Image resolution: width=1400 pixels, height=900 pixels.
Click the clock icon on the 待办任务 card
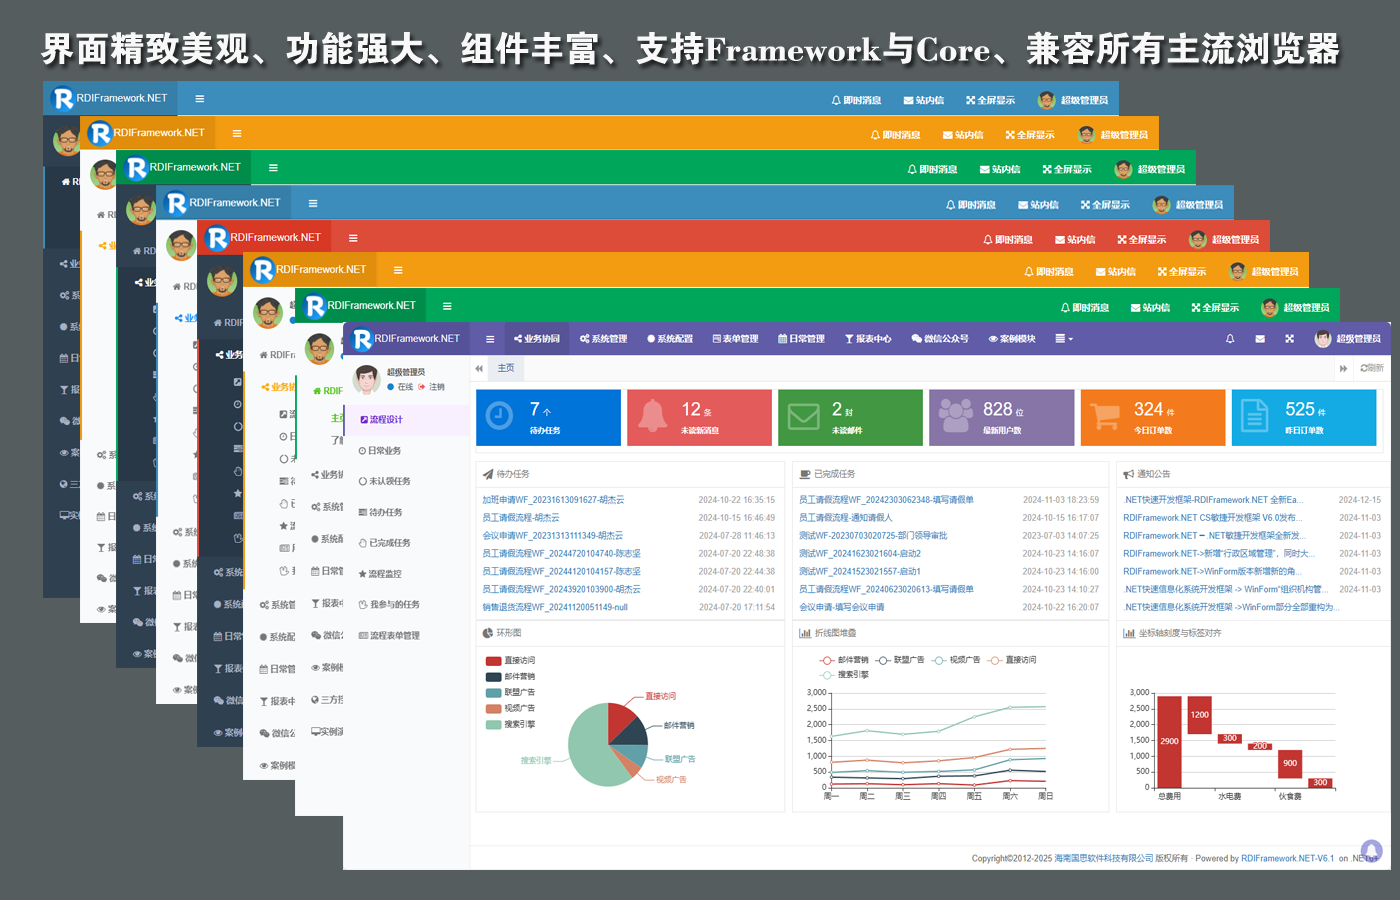[499, 415]
